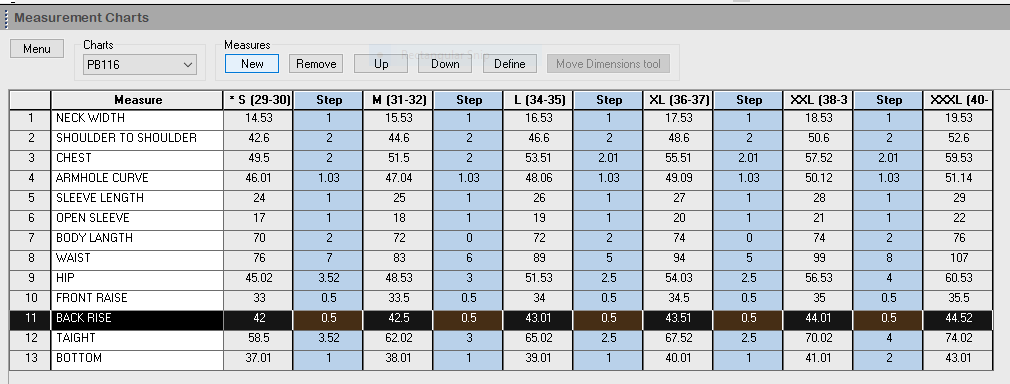Select WAIST step cell with value 7
1010x384 pixels.
(329, 258)
